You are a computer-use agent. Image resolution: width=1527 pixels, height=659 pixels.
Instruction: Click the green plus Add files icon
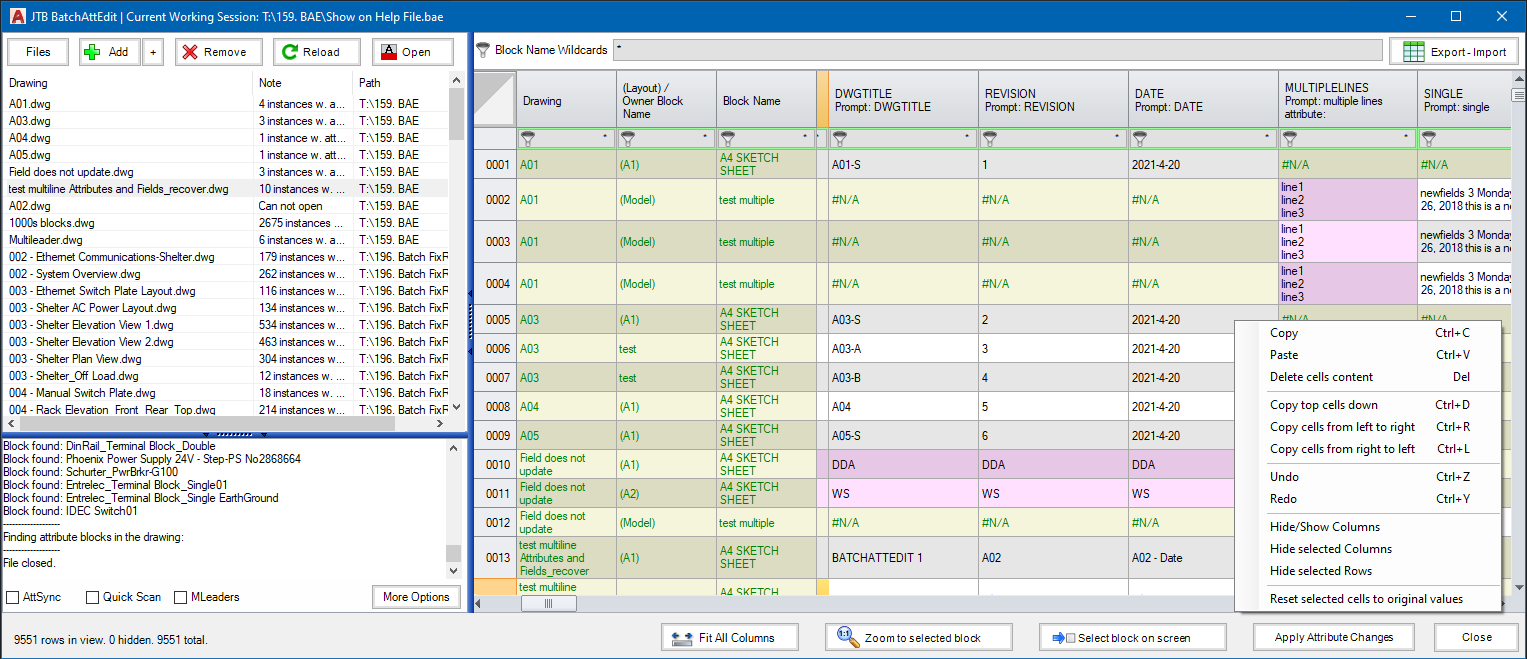point(94,52)
